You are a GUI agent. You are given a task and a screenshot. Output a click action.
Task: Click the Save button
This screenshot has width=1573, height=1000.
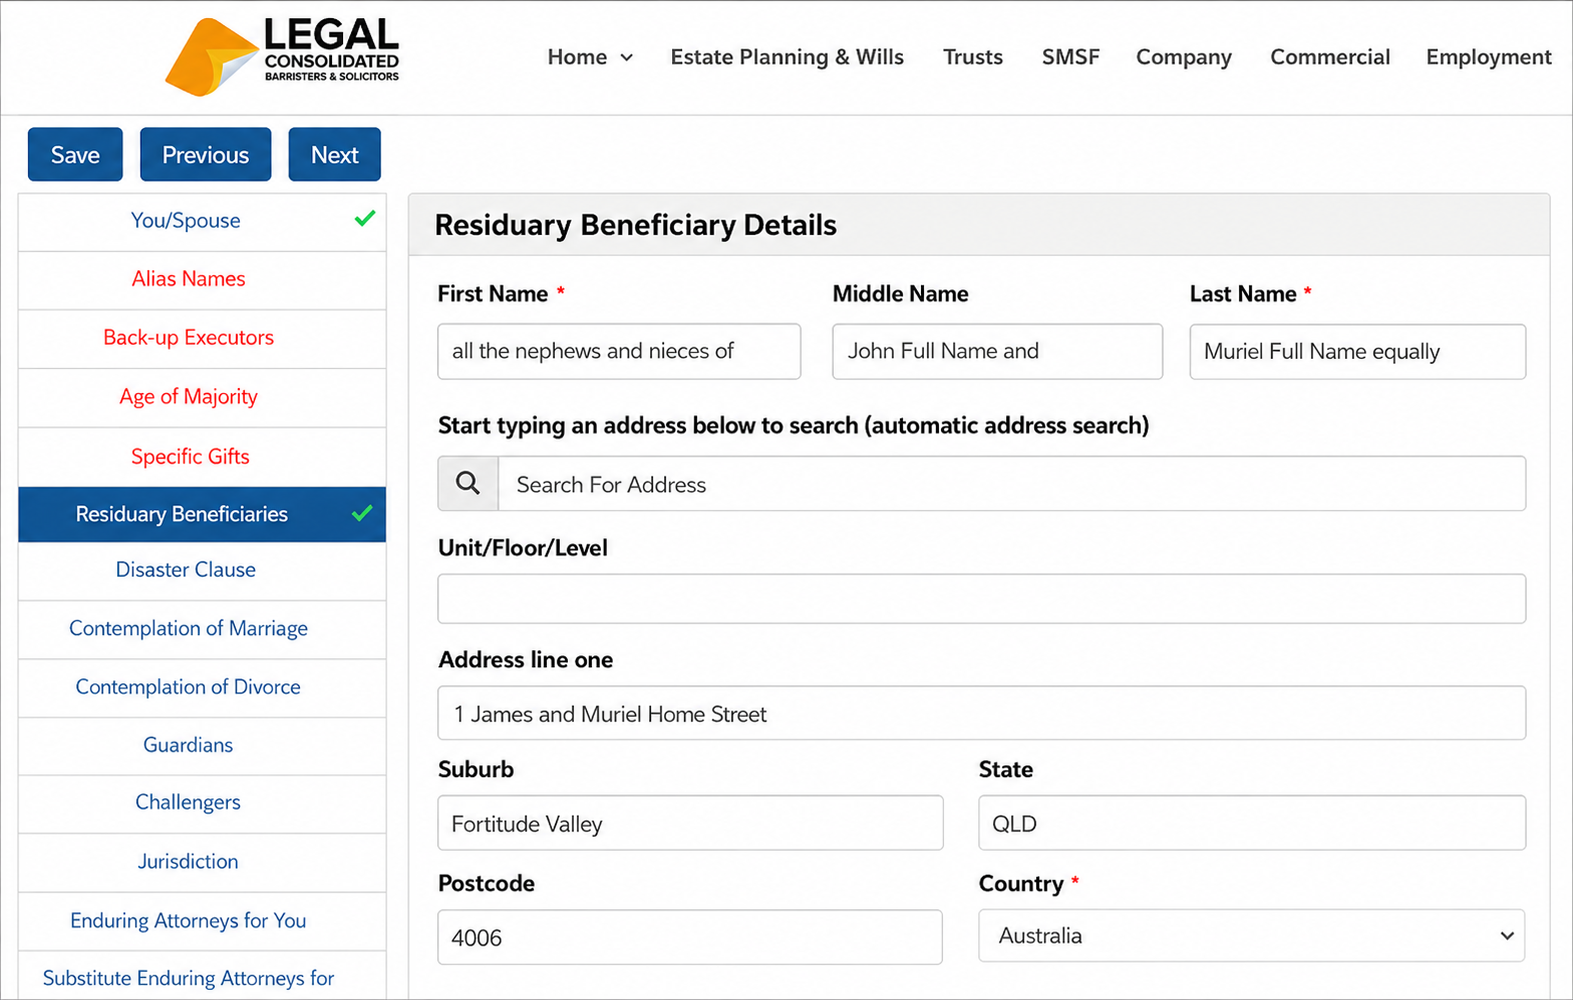[x=75, y=155]
